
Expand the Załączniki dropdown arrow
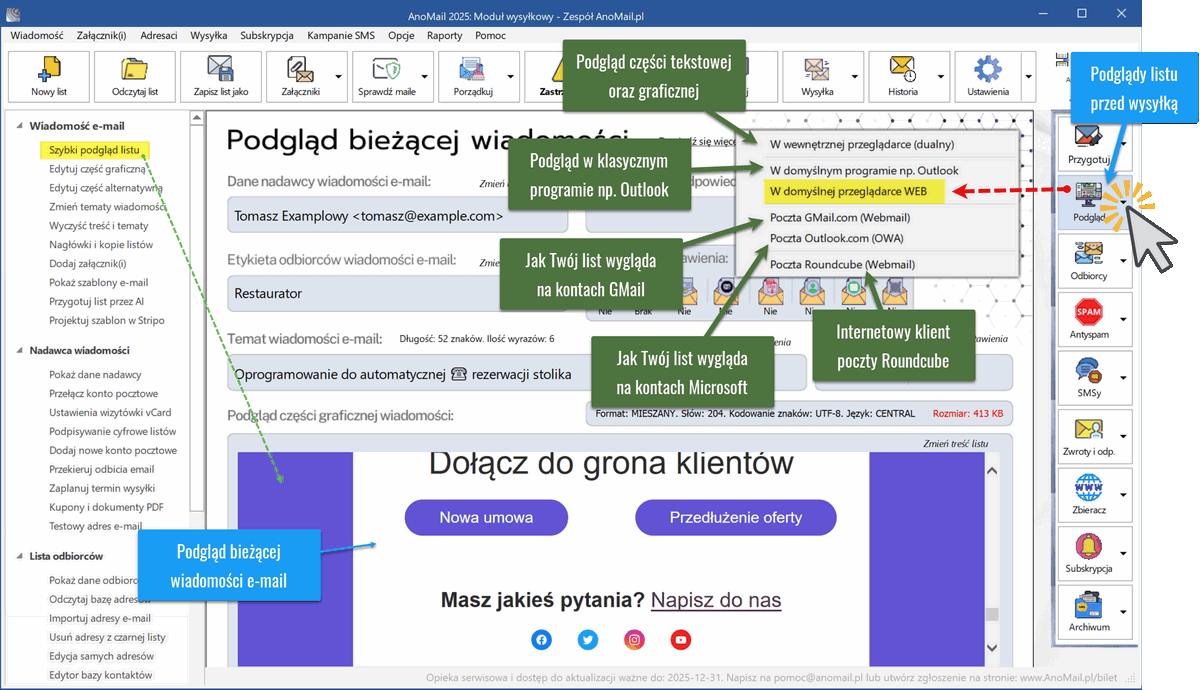338,76
